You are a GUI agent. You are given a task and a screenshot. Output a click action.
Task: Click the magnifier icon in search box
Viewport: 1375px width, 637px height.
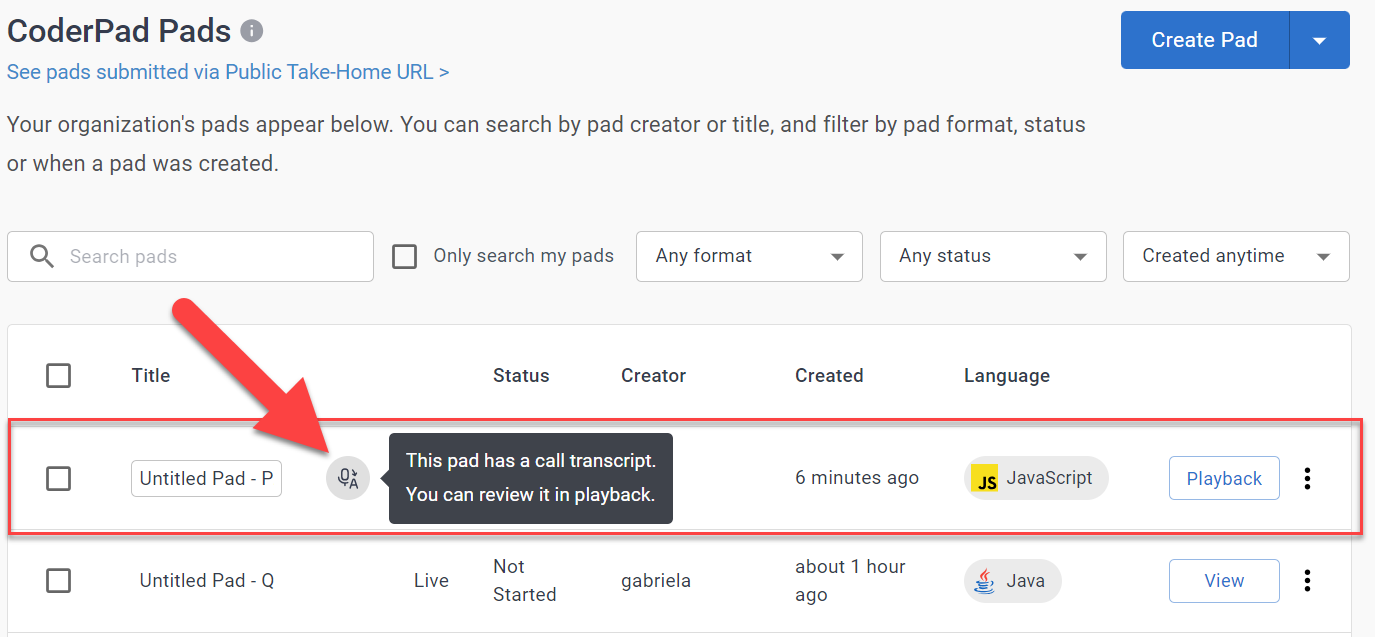click(x=42, y=257)
